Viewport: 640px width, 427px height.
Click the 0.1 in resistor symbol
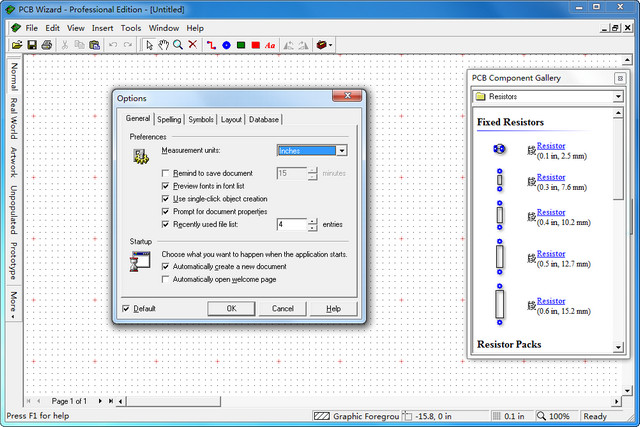499,149
